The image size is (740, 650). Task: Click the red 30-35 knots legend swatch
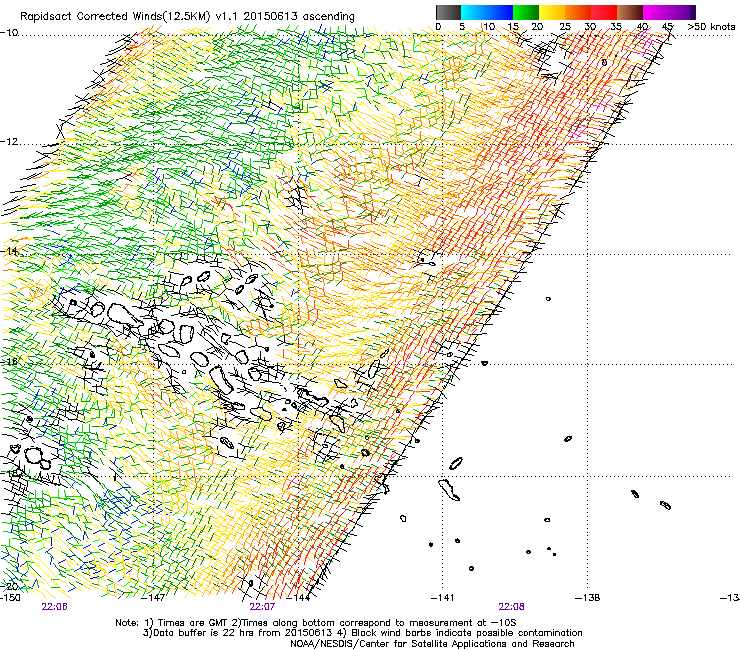tap(604, 12)
